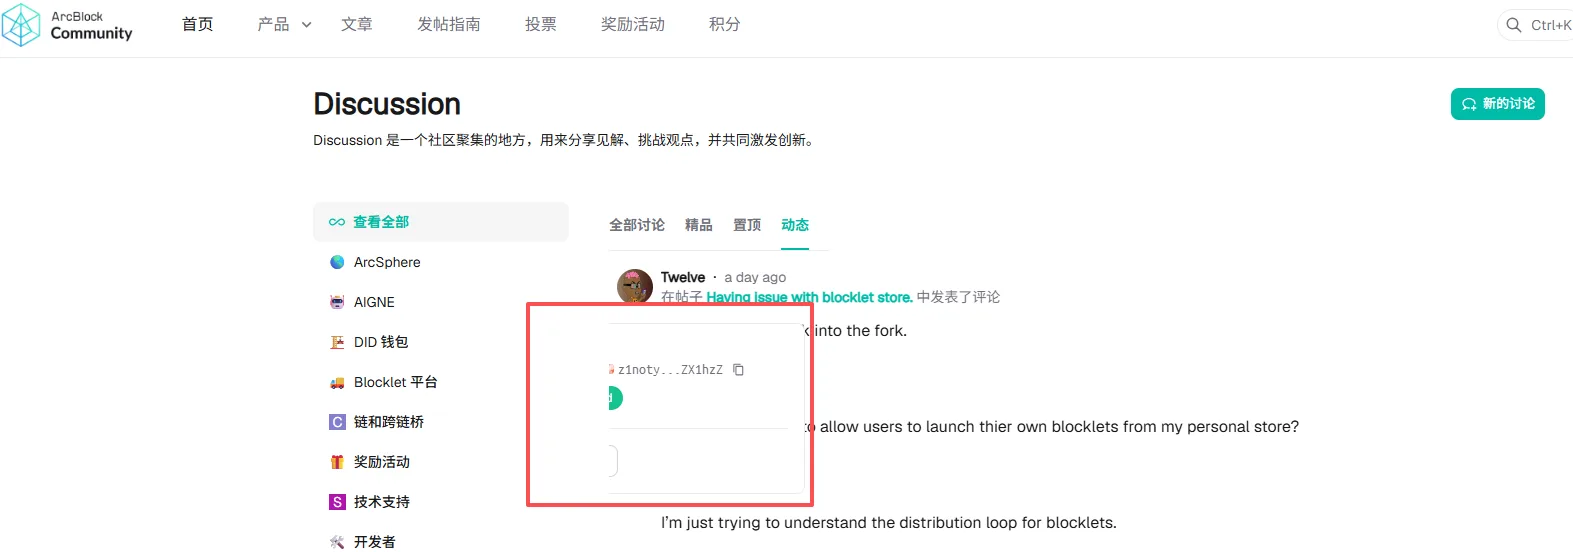Open 积分 in the top navigation
The height and width of the screenshot is (552, 1573).
click(725, 24)
